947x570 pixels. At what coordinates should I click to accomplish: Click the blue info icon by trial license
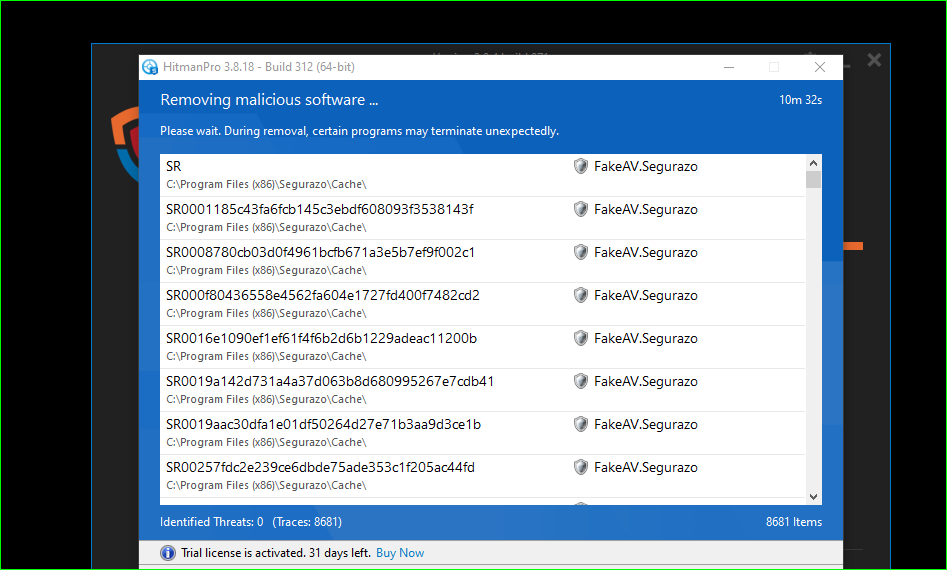168,552
